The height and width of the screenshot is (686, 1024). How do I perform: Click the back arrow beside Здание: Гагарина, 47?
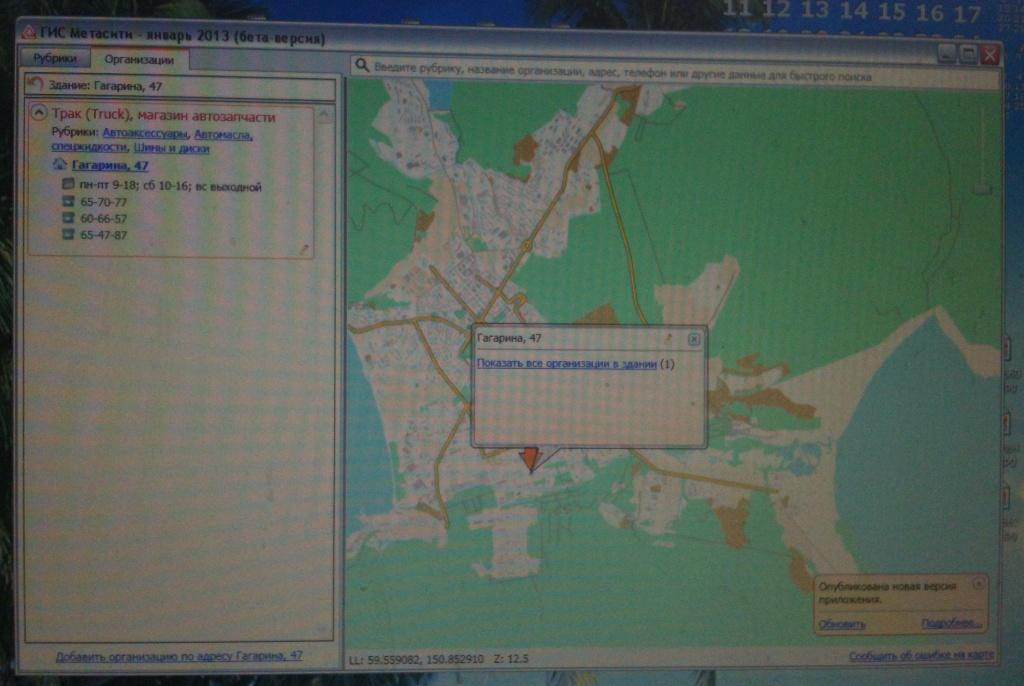pyautogui.click(x=35, y=85)
